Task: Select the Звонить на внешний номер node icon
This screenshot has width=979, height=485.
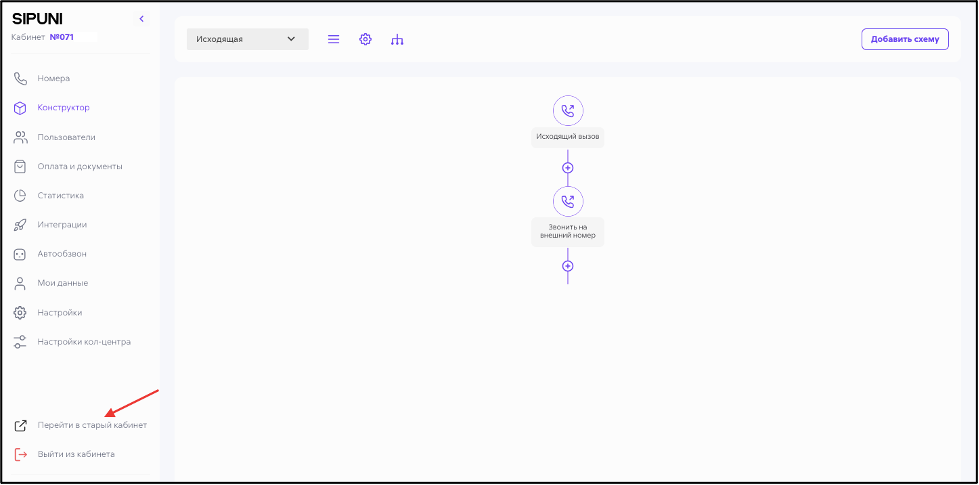Action: point(568,202)
